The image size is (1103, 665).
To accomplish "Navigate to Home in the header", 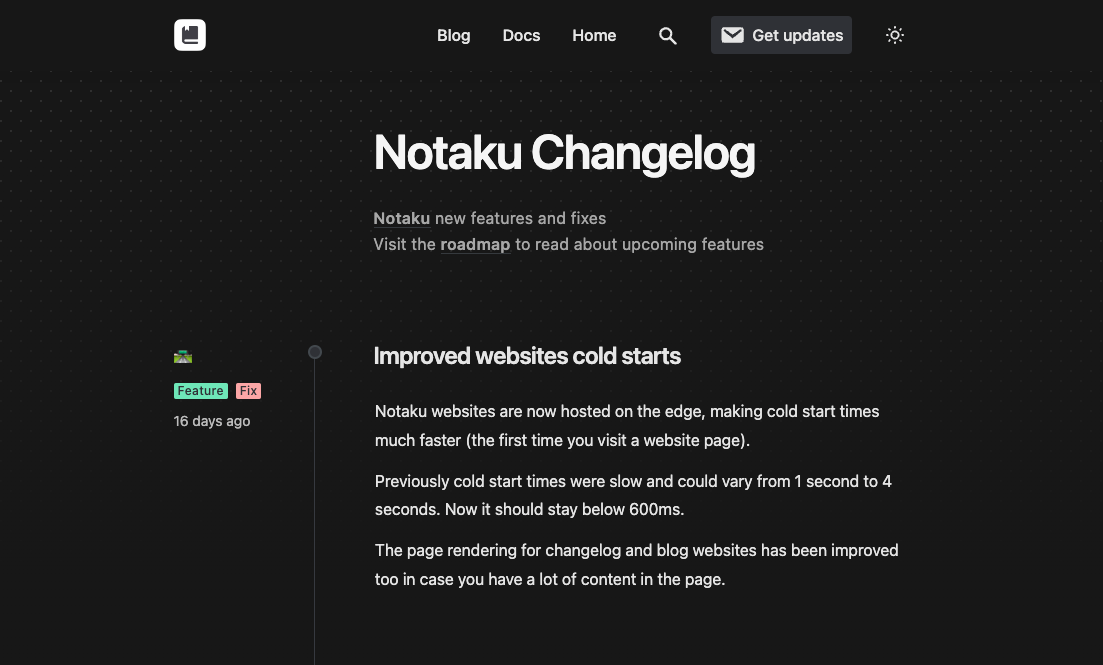I will click(x=594, y=35).
